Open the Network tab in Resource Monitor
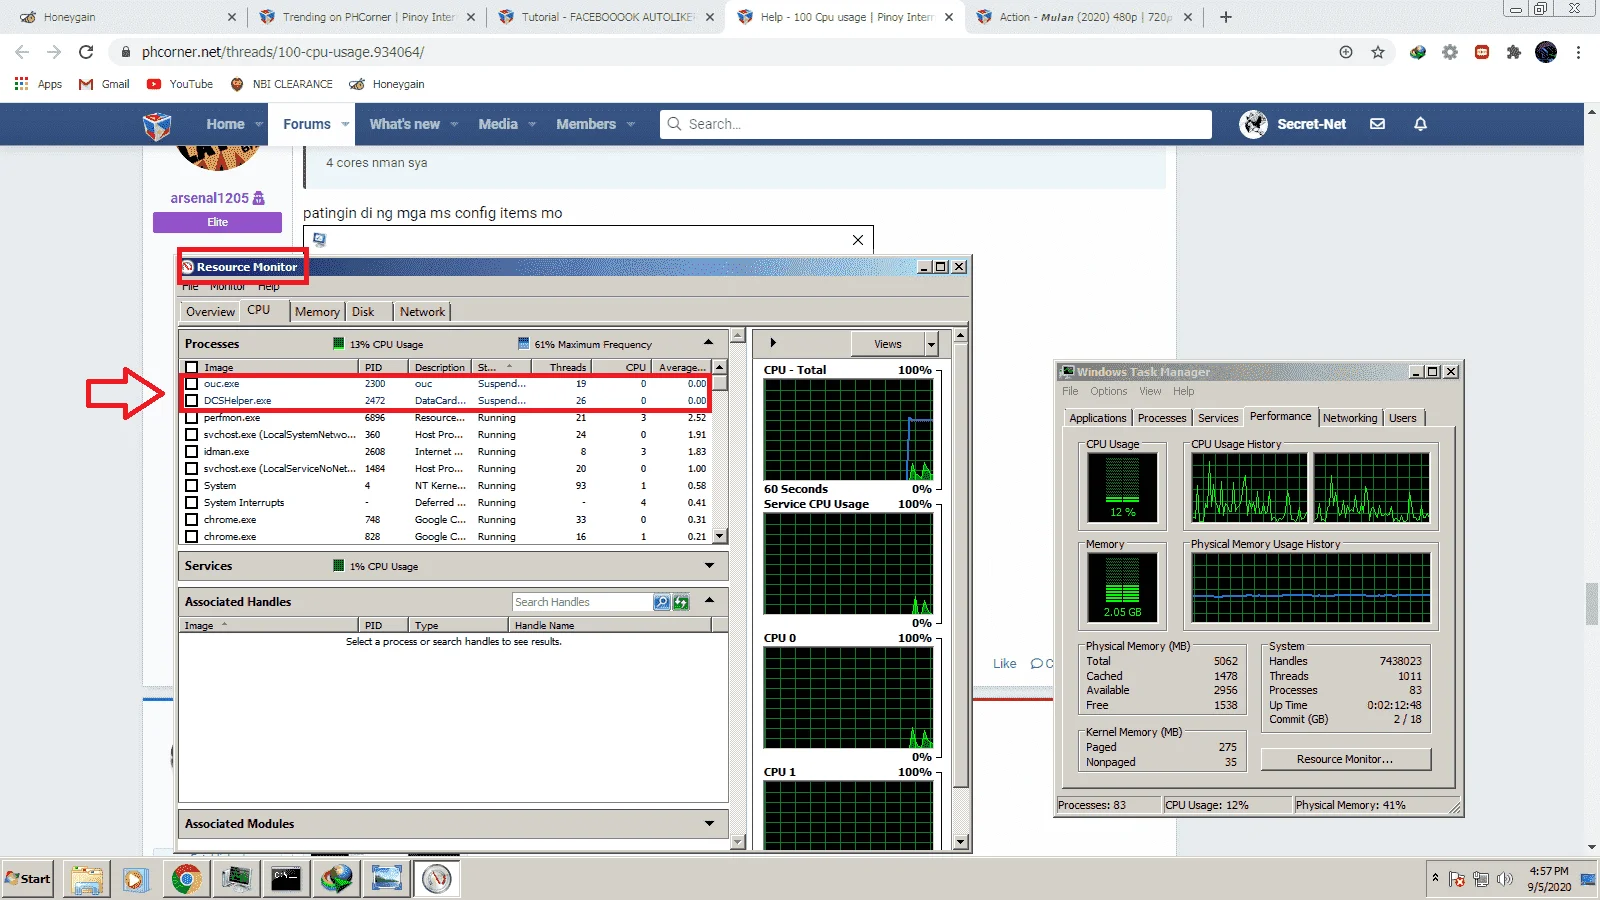The image size is (1600, 900). point(422,312)
